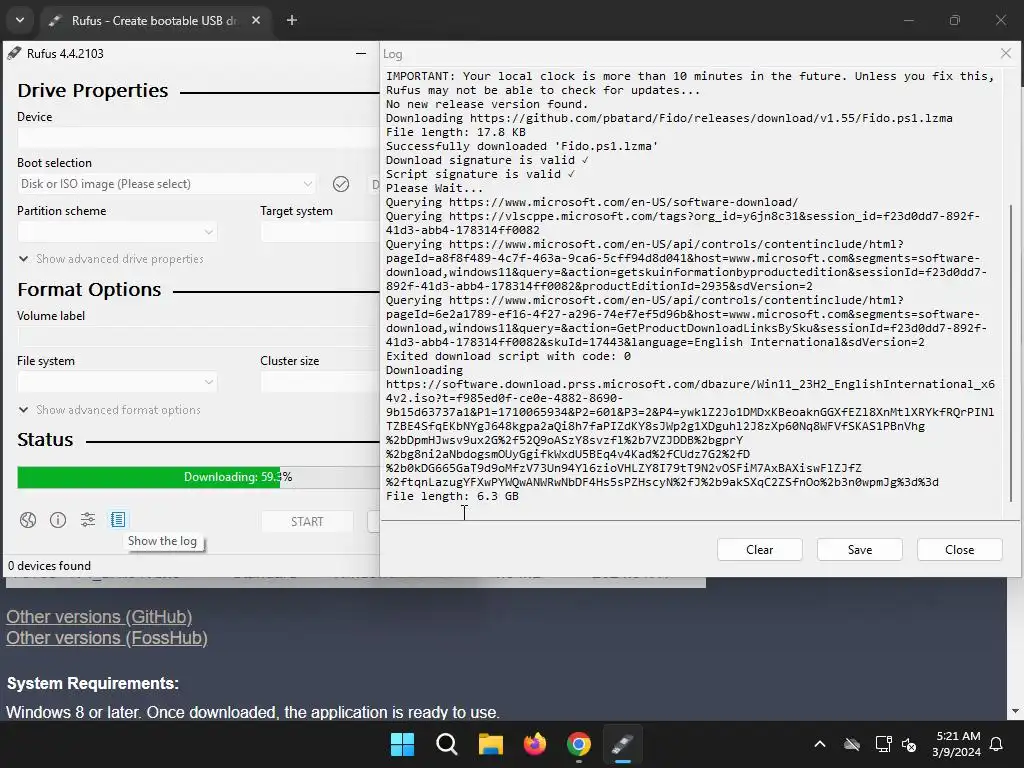The height and width of the screenshot is (768, 1024).
Task: Open Other versions (FossHub) link
Action: click(x=107, y=638)
